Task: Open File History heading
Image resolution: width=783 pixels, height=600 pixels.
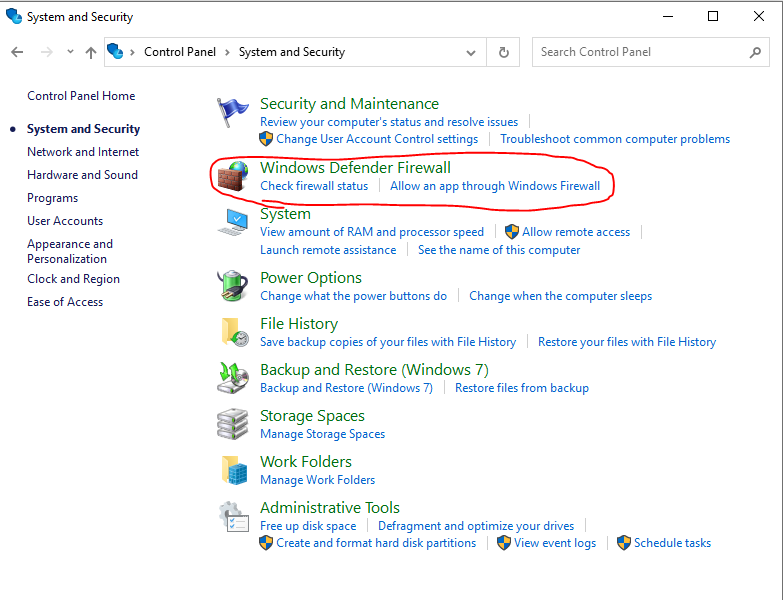Action: click(299, 324)
